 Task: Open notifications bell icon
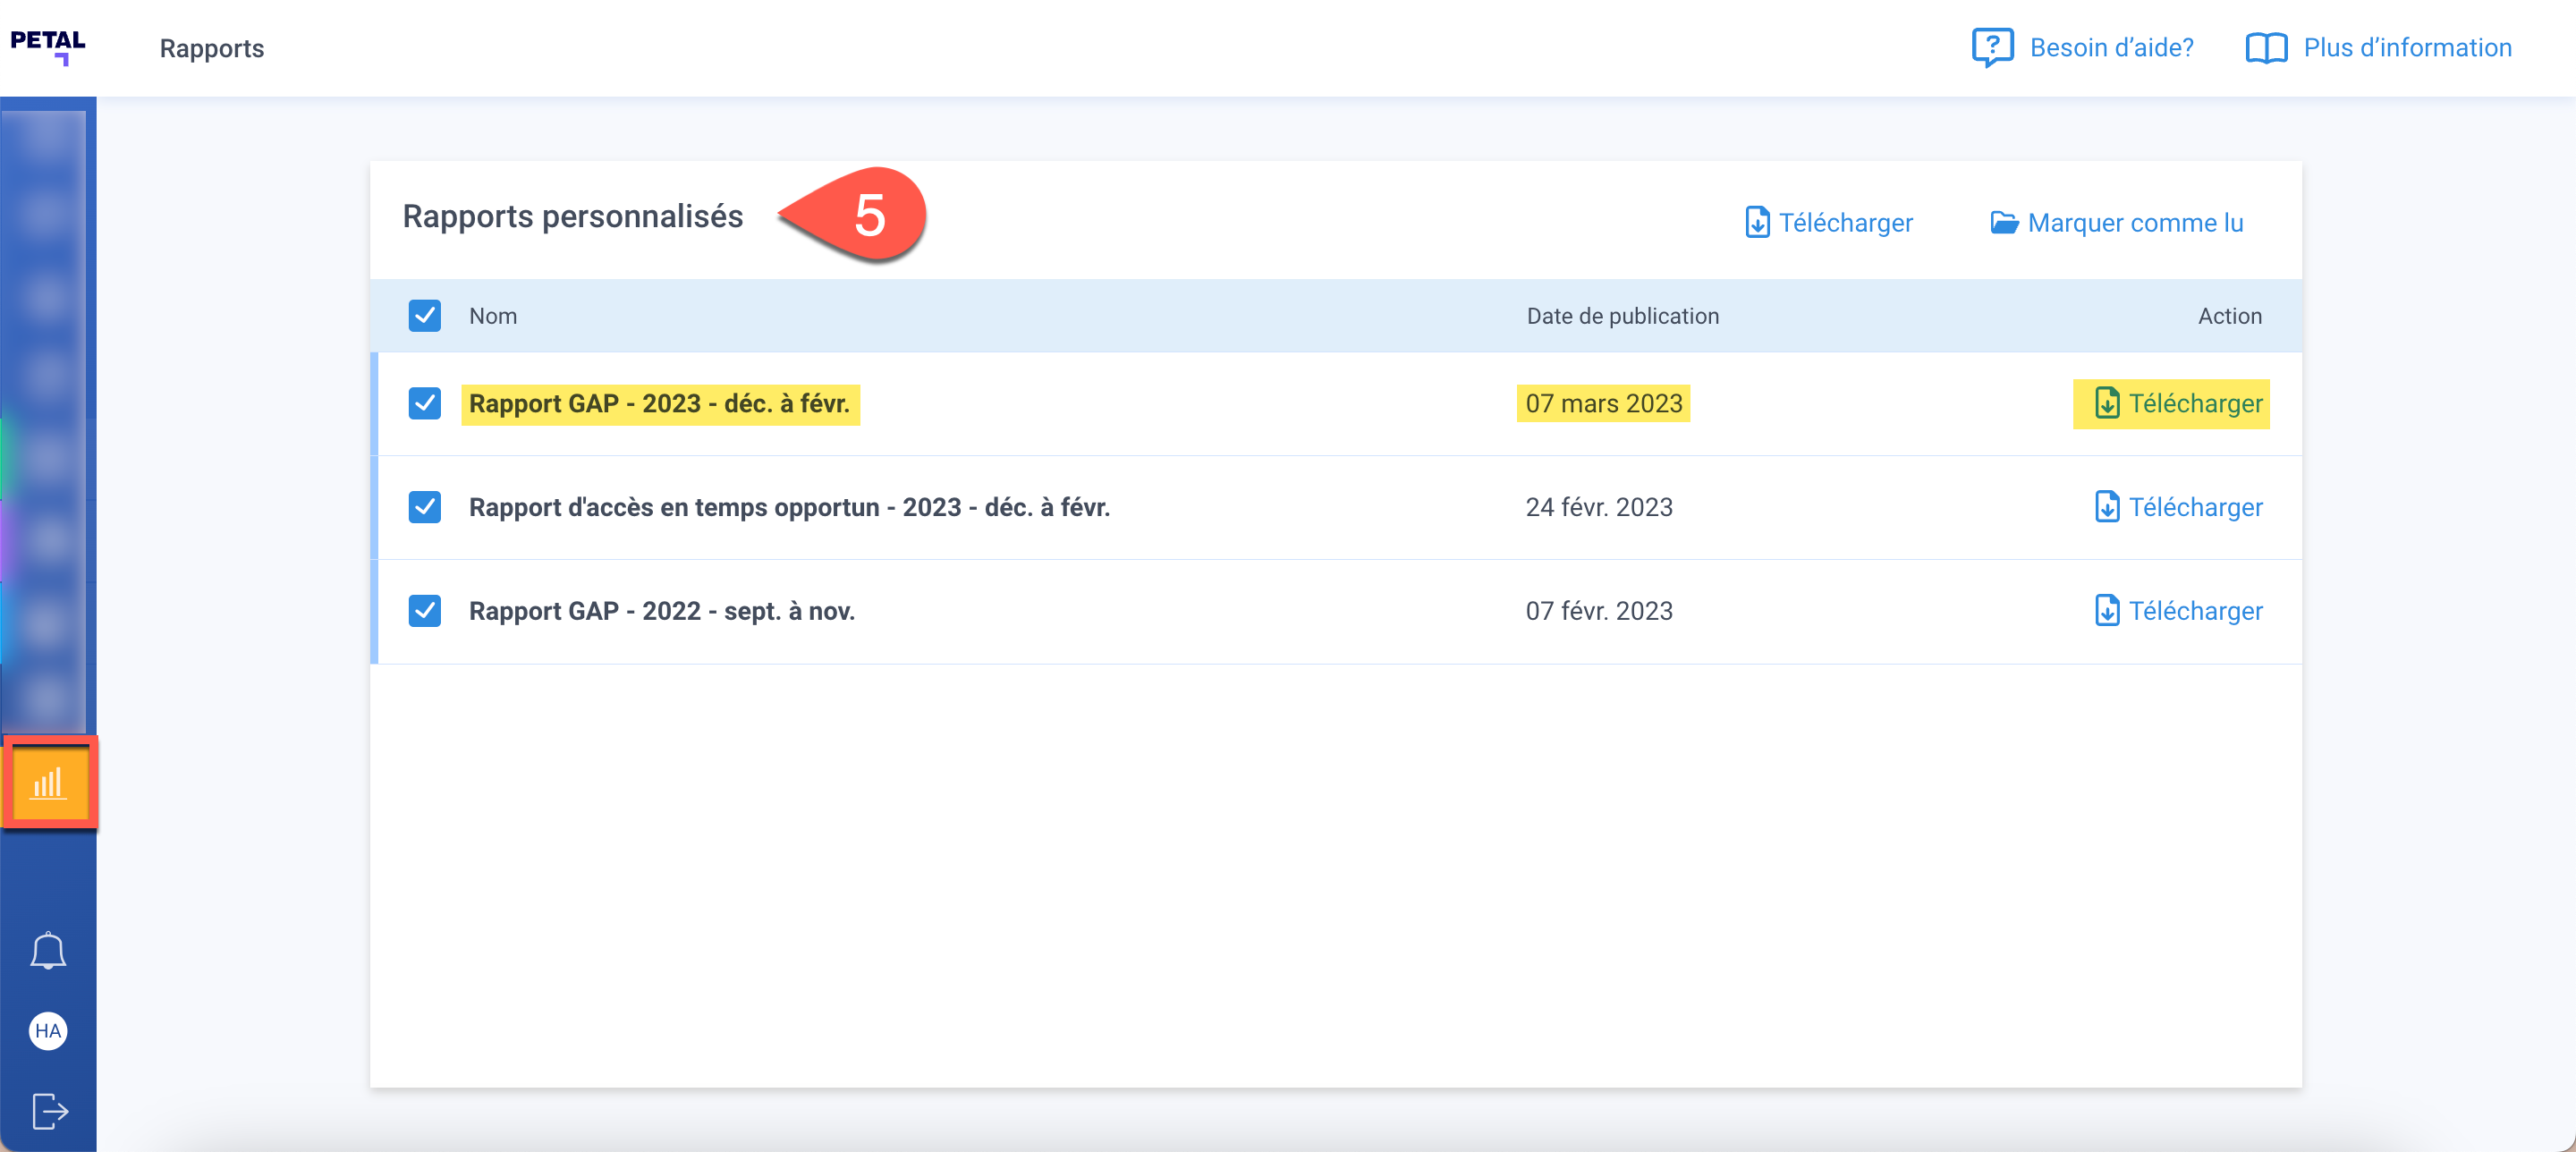tap(48, 950)
